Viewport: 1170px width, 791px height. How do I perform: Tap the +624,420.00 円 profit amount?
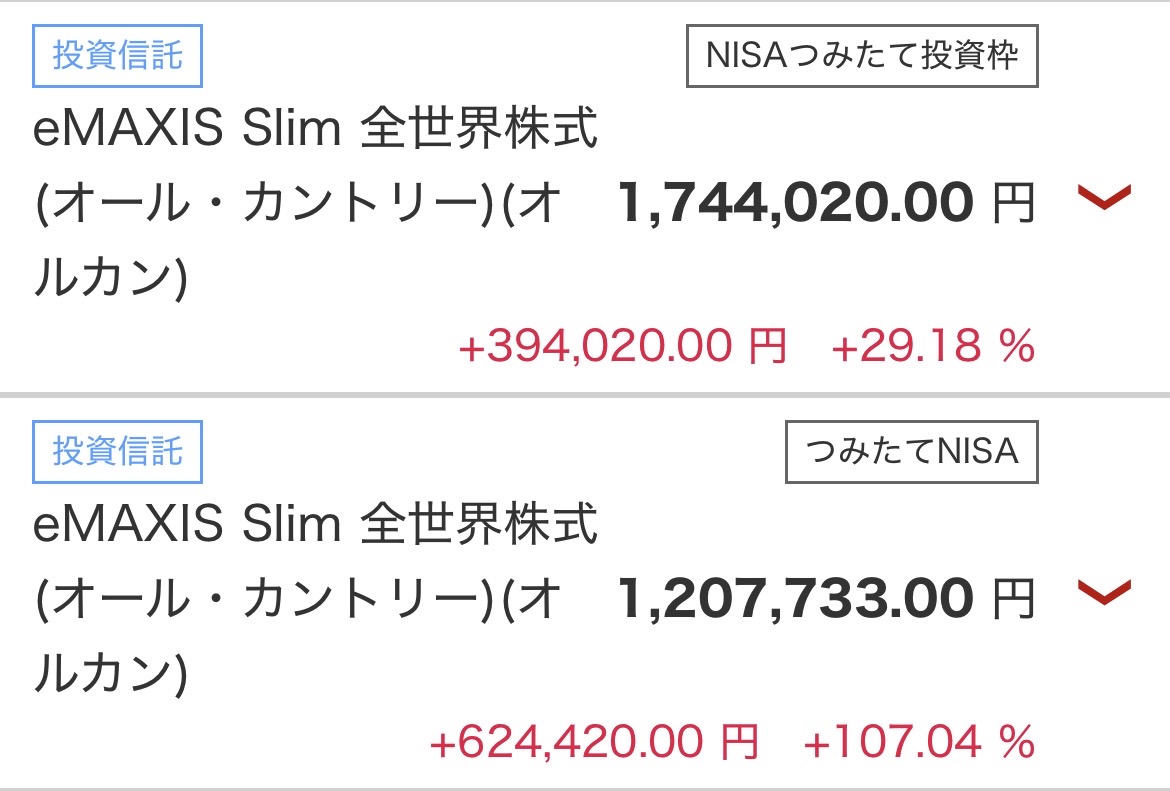tap(594, 743)
